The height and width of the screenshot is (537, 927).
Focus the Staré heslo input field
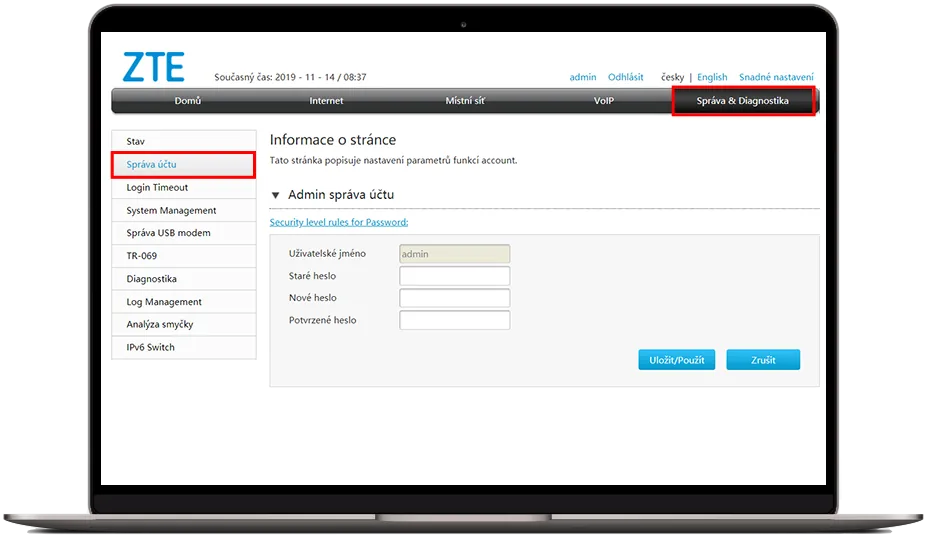click(x=454, y=276)
